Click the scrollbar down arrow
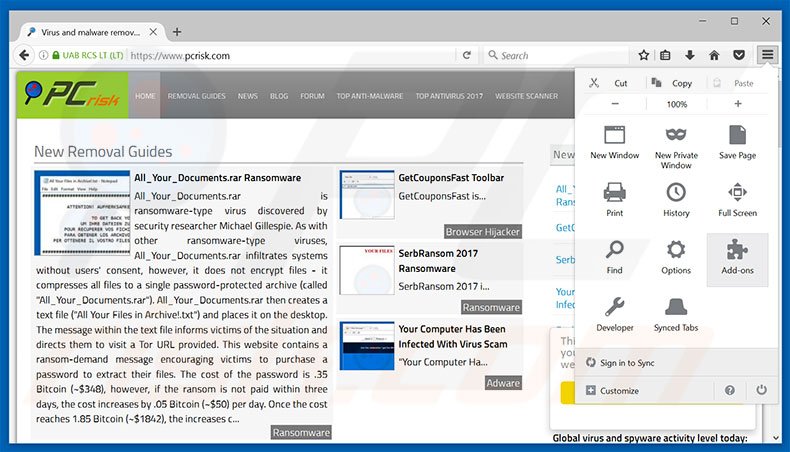 [x=776, y=437]
